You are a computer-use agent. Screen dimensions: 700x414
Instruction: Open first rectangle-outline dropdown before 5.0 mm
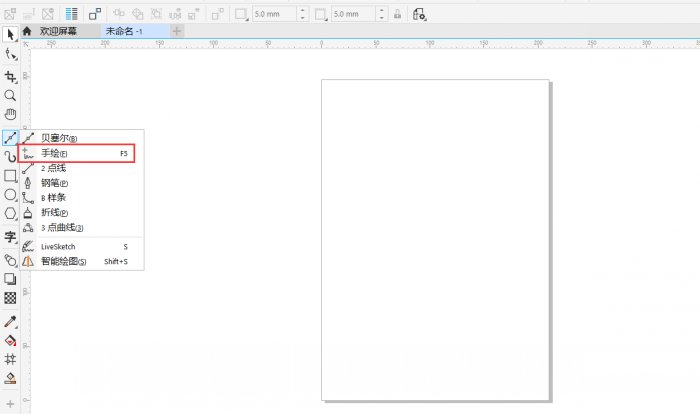(242, 14)
